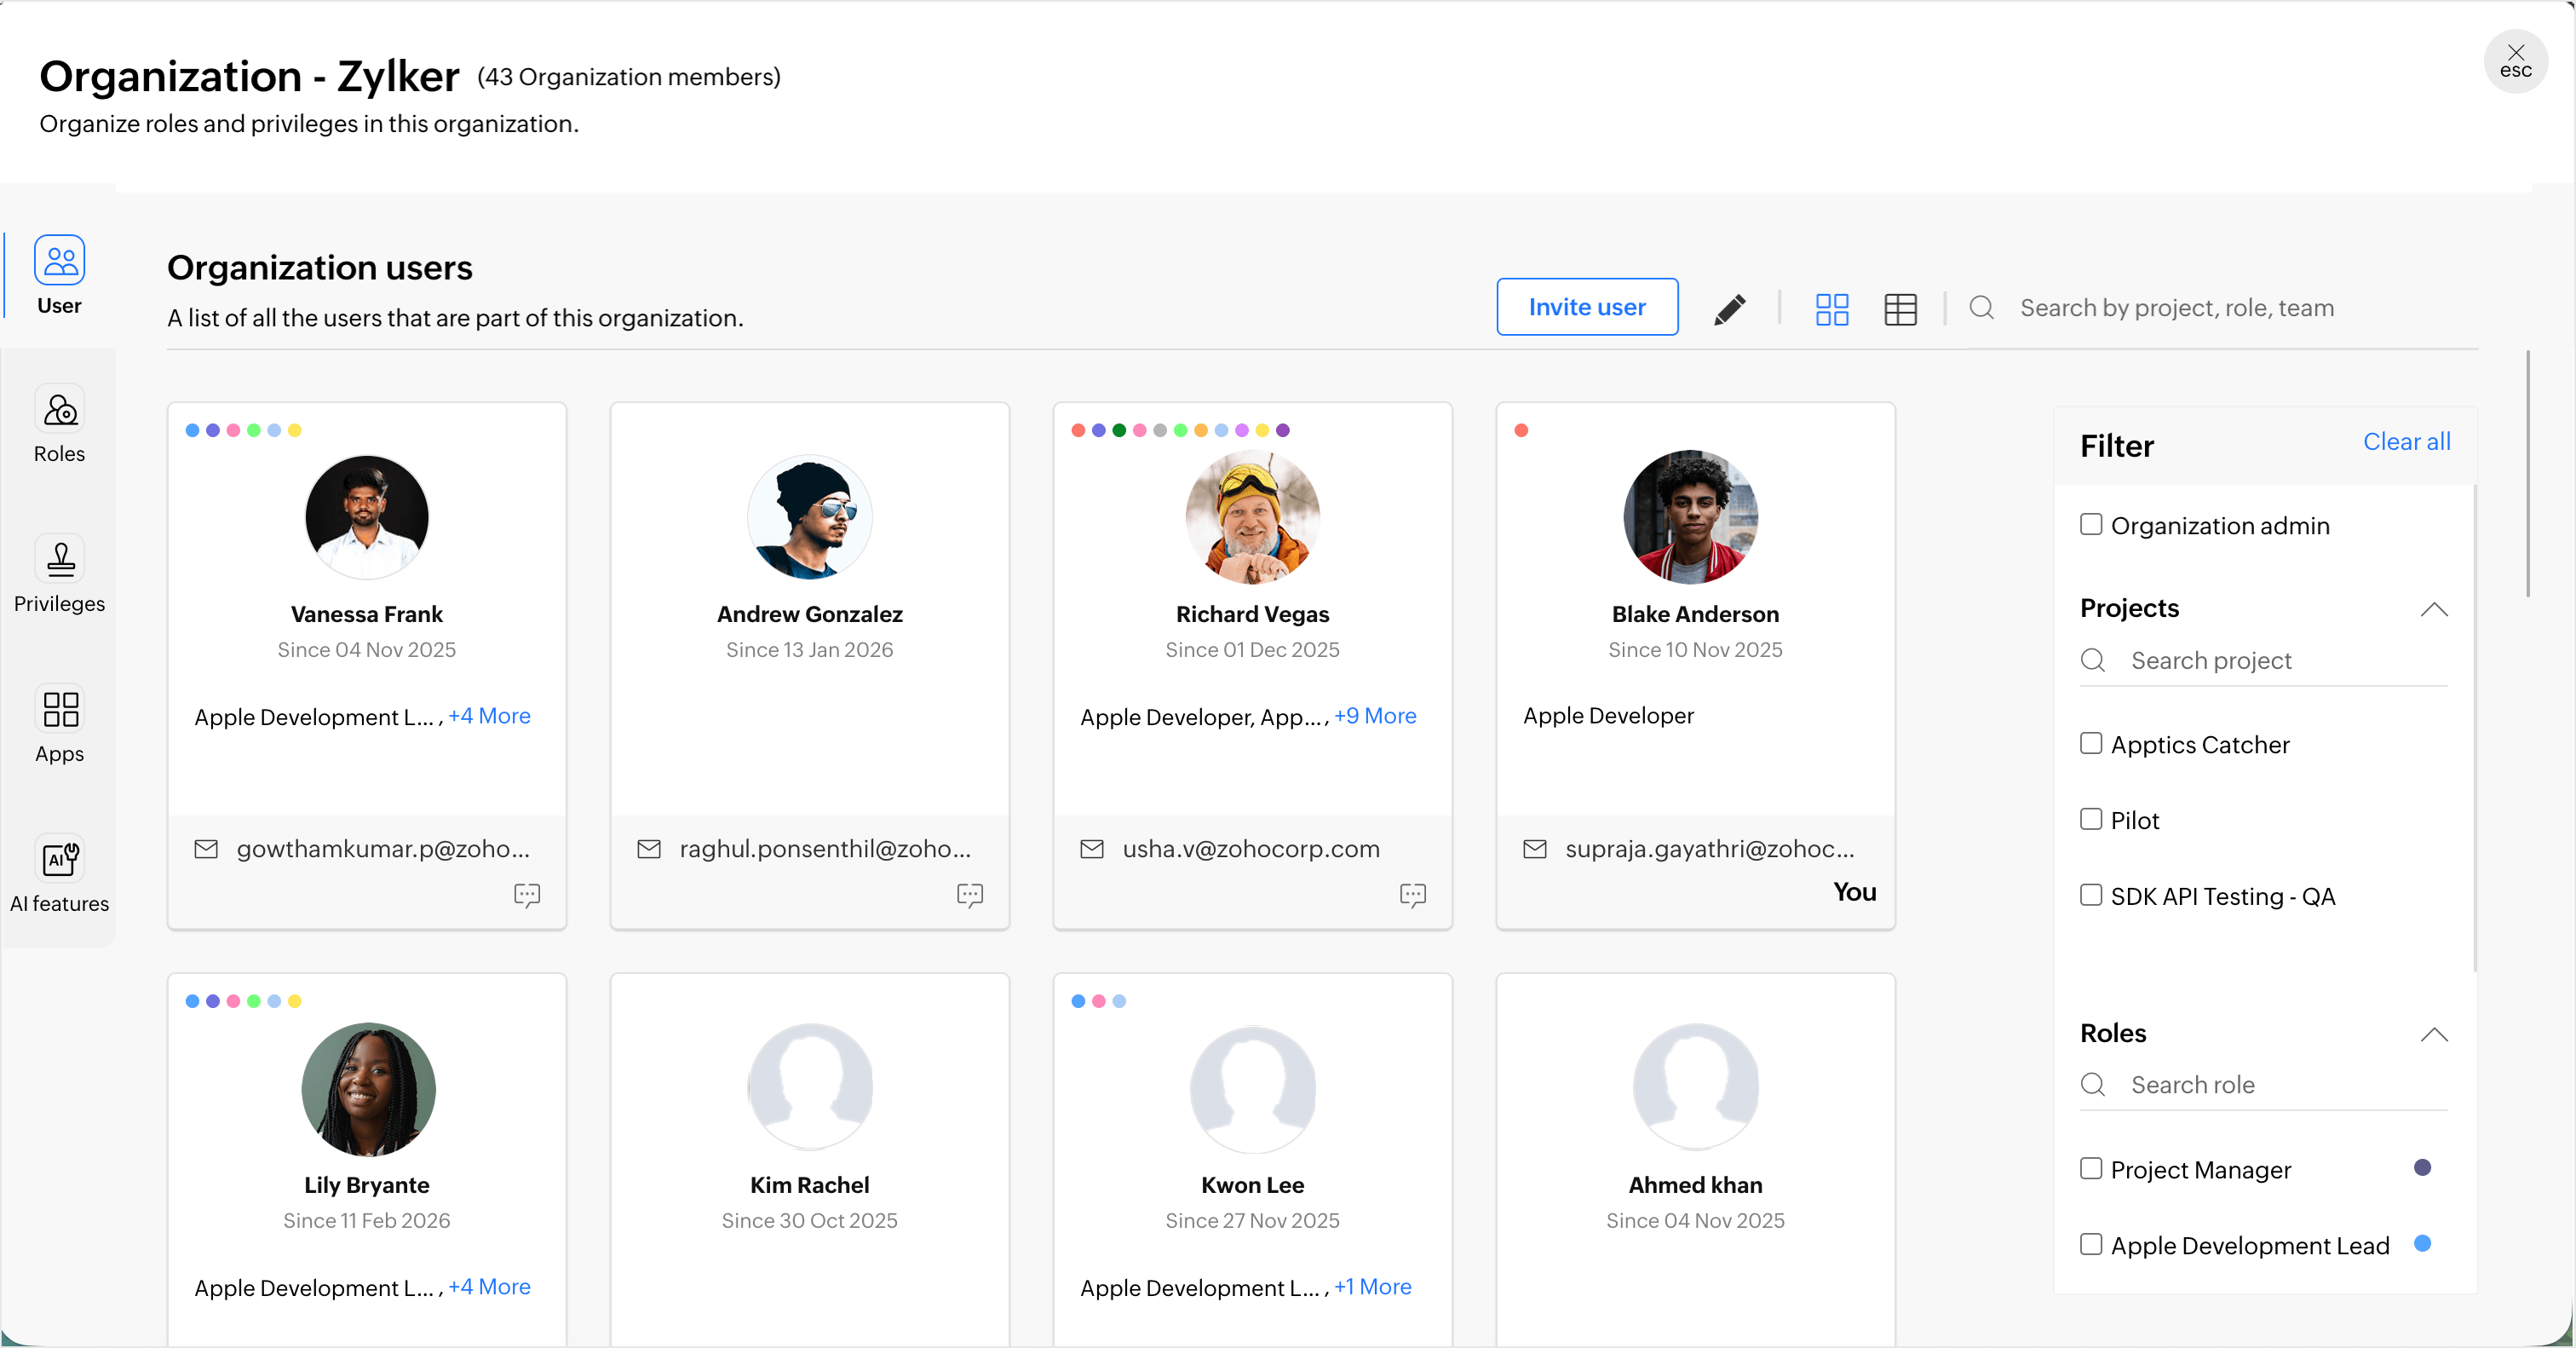
Task: Collapse the Roles filter section
Action: tap(2433, 1034)
